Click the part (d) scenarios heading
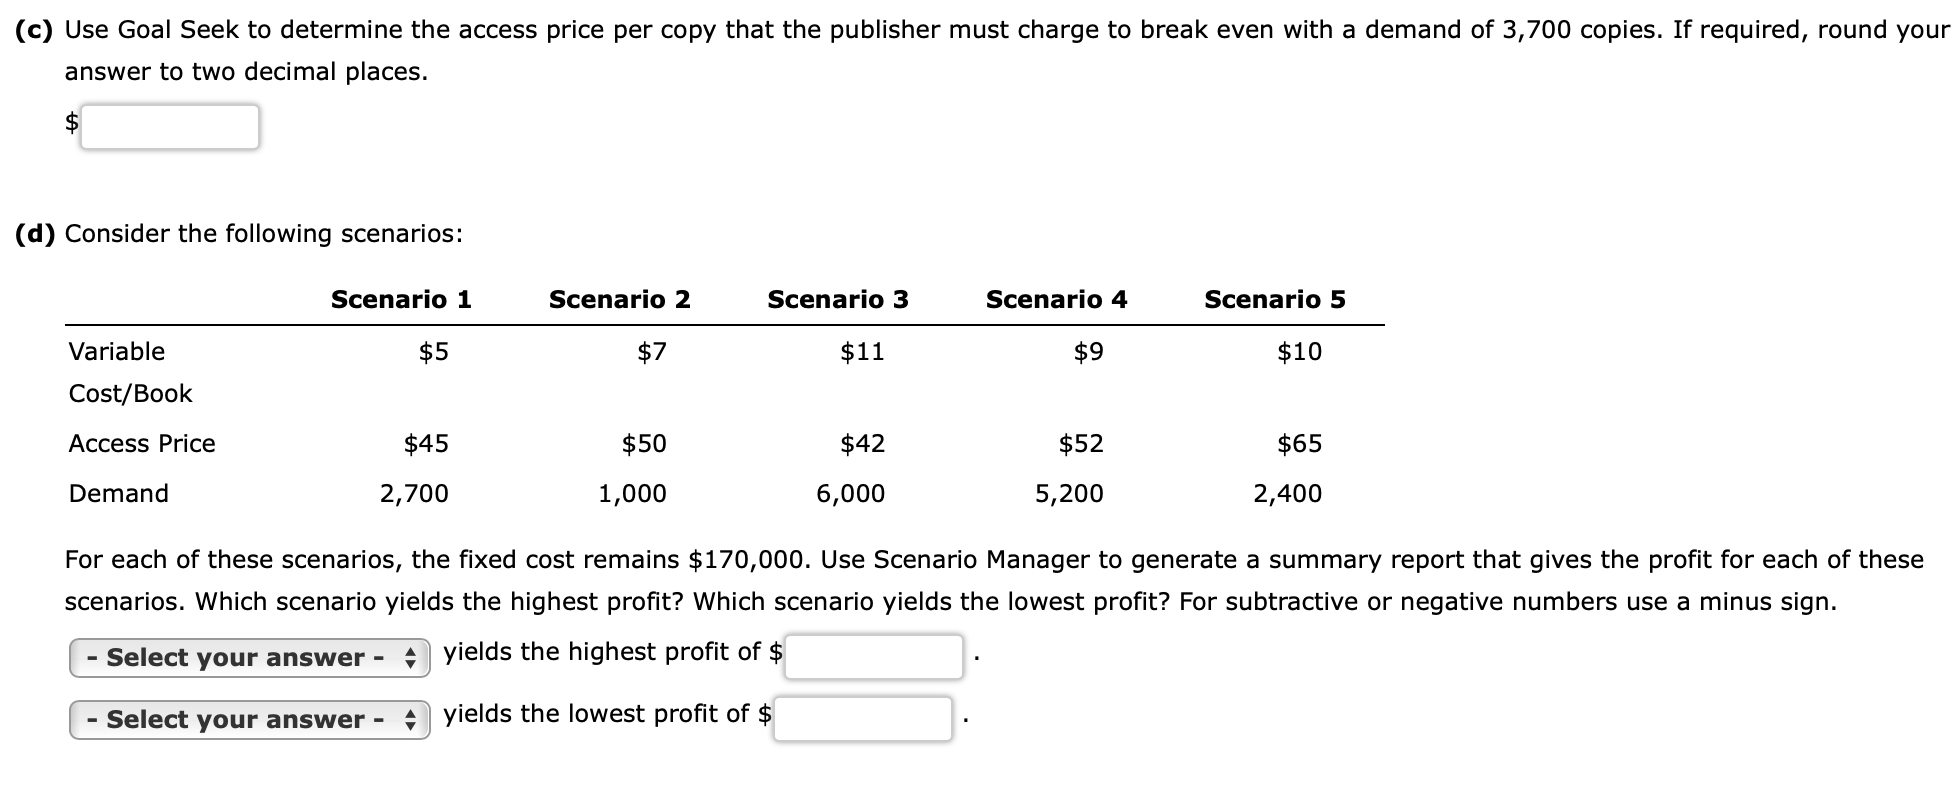Image resolution: width=1960 pixels, height=808 pixels. tap(237, 232)
